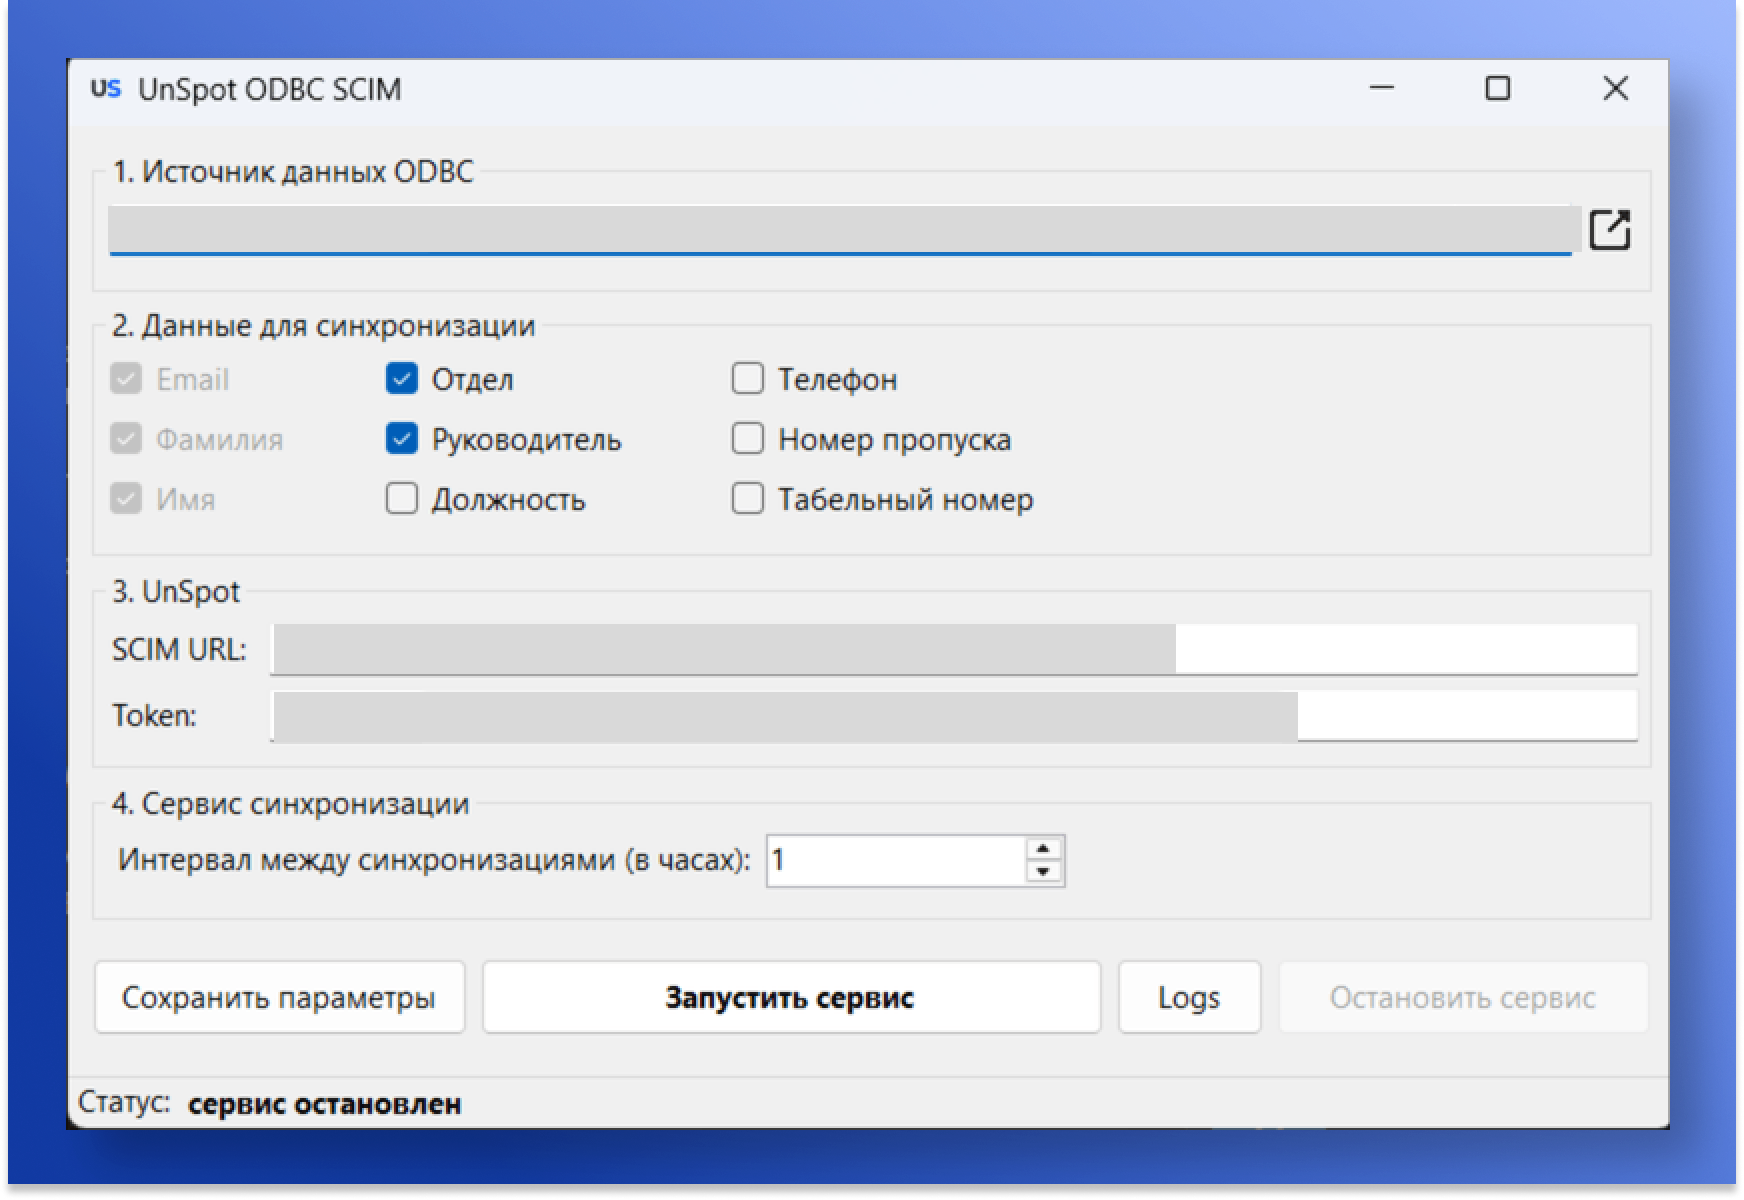Click the Сохранить параметры button
The width and height of the screenshot is (1744, 1200).
(x=279, y=997)
